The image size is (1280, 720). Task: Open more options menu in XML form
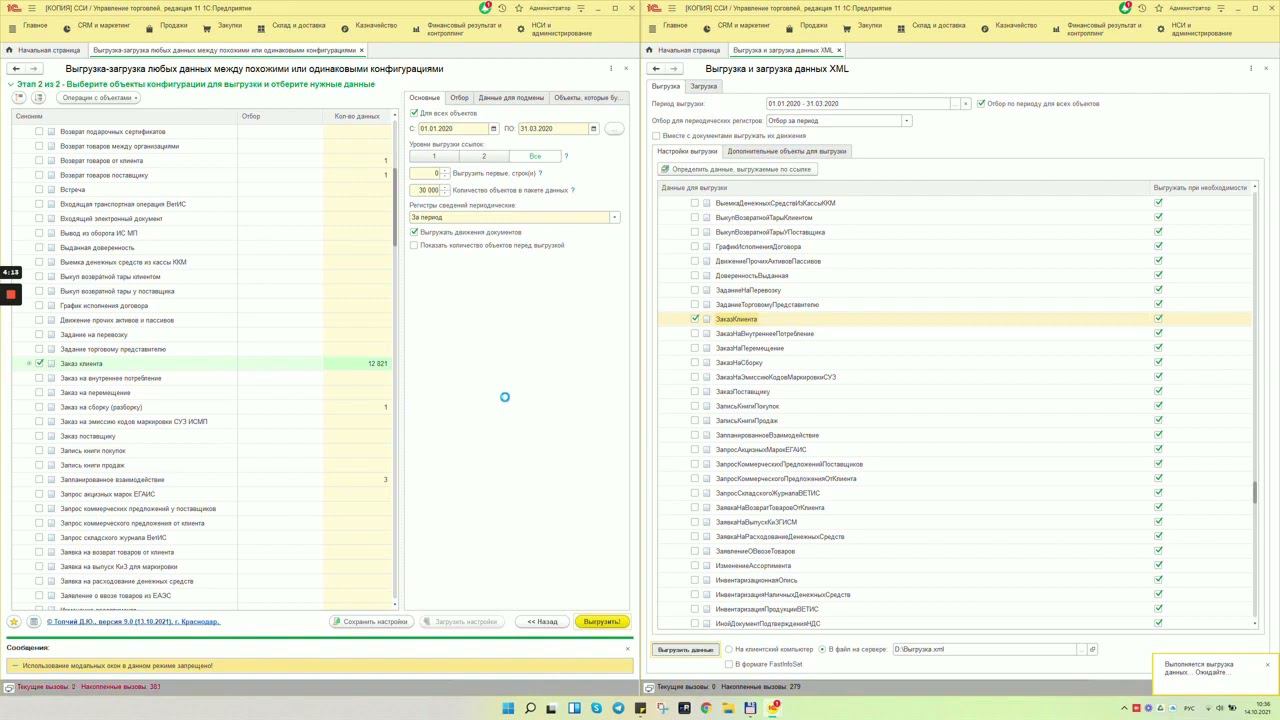click(x=1251, y=69)
